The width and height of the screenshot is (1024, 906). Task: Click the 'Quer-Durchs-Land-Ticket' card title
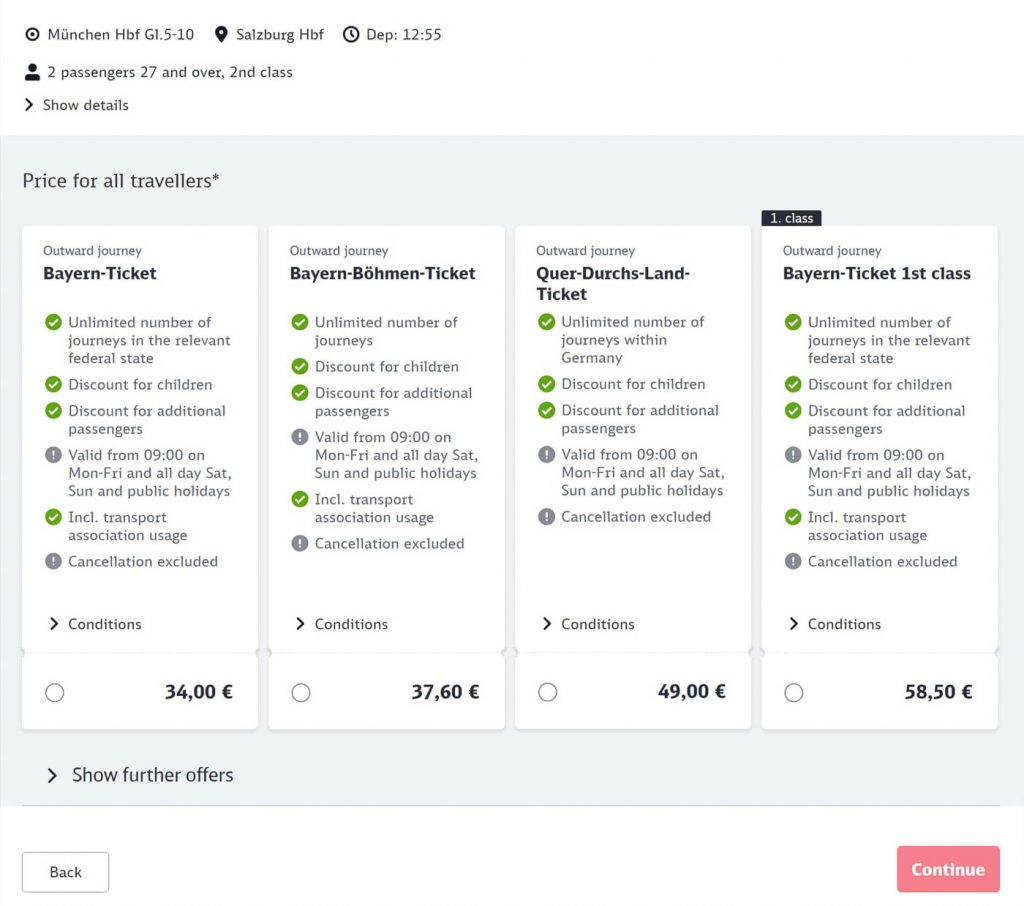pos(613,283)
